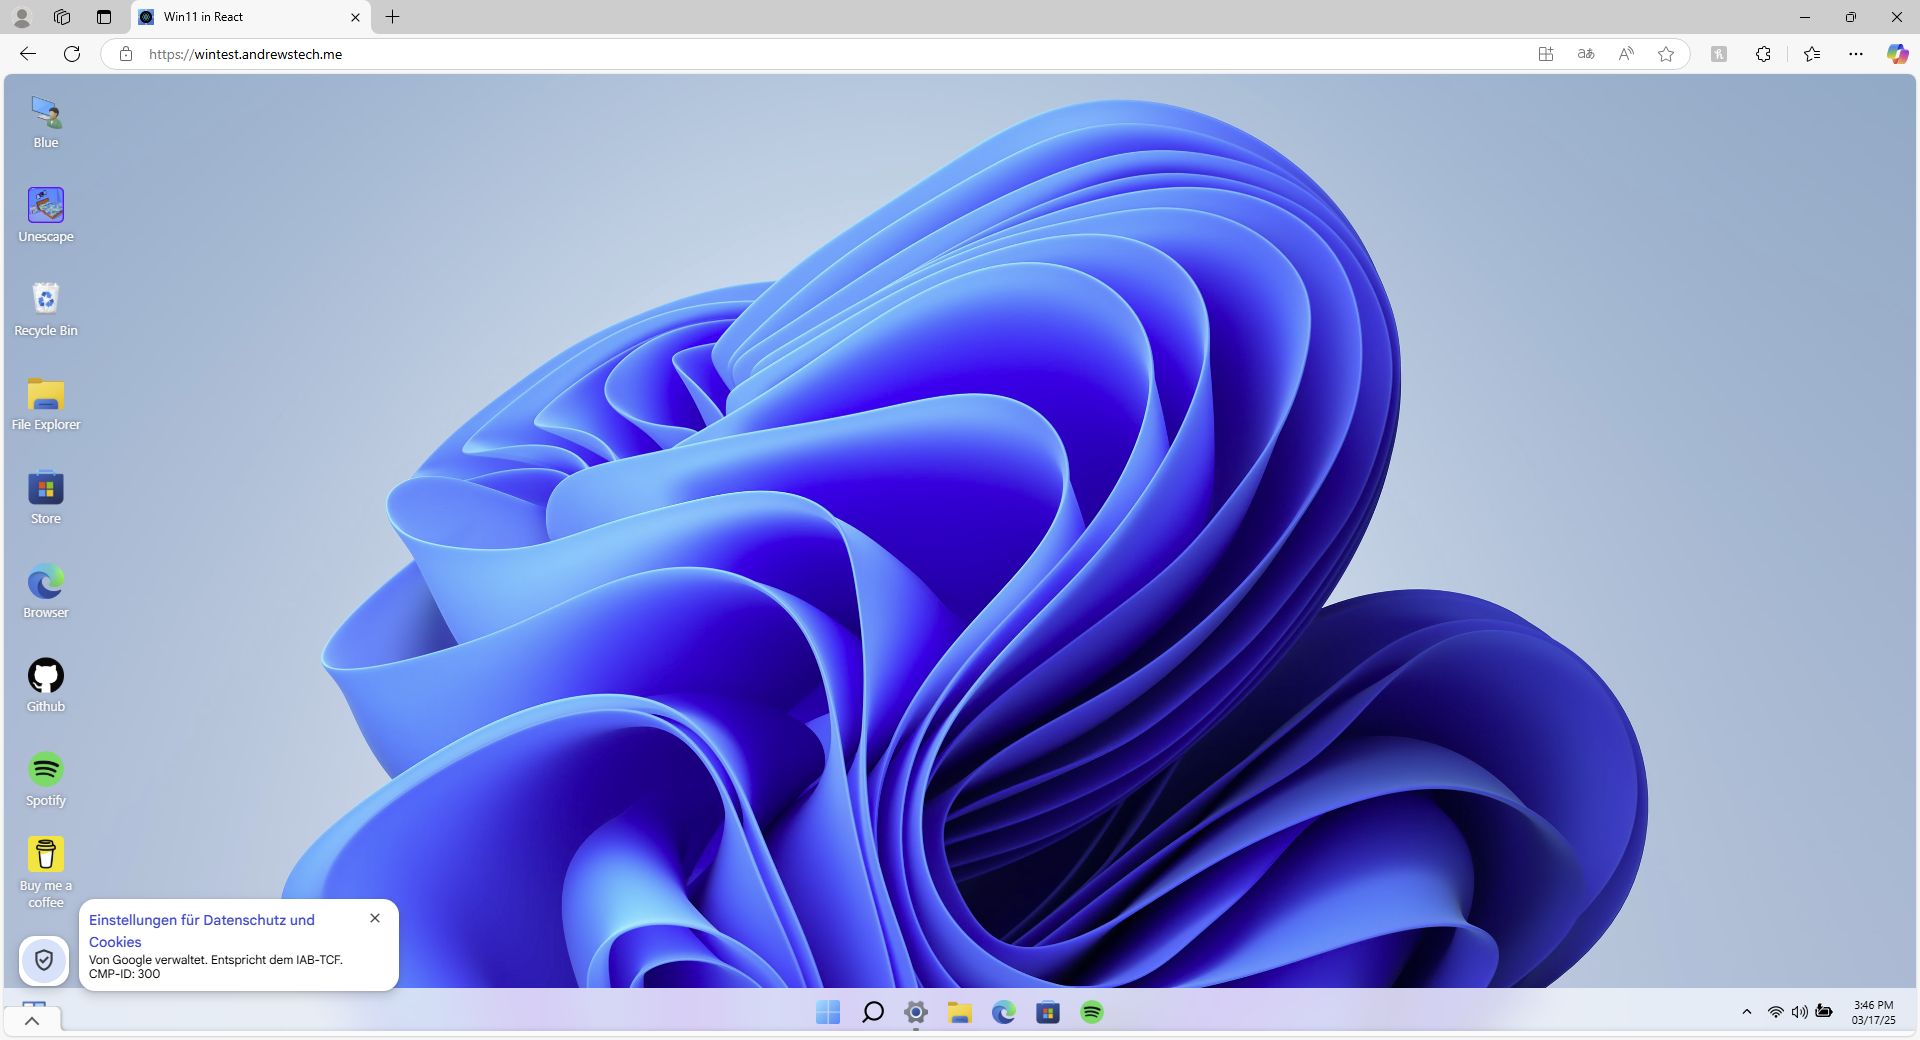
Task: Open the Copilot sidebar icon
Action: [1897, 54]
